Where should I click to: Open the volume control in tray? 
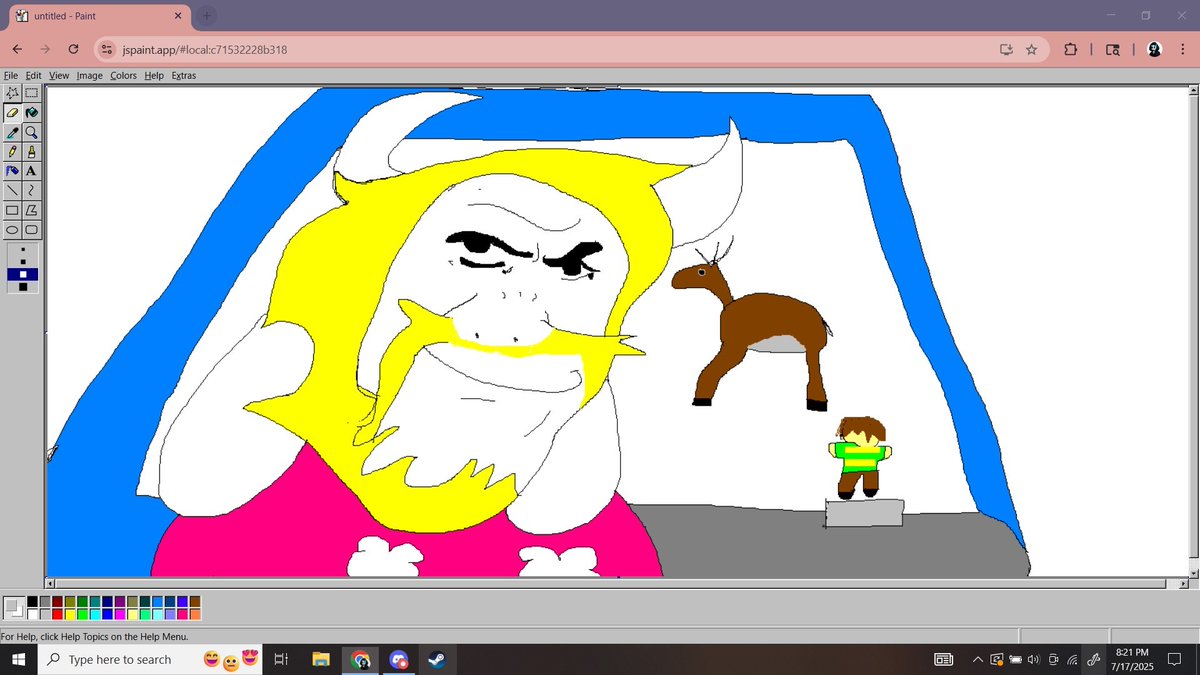pyautogui.click(x=1033, y=659)
